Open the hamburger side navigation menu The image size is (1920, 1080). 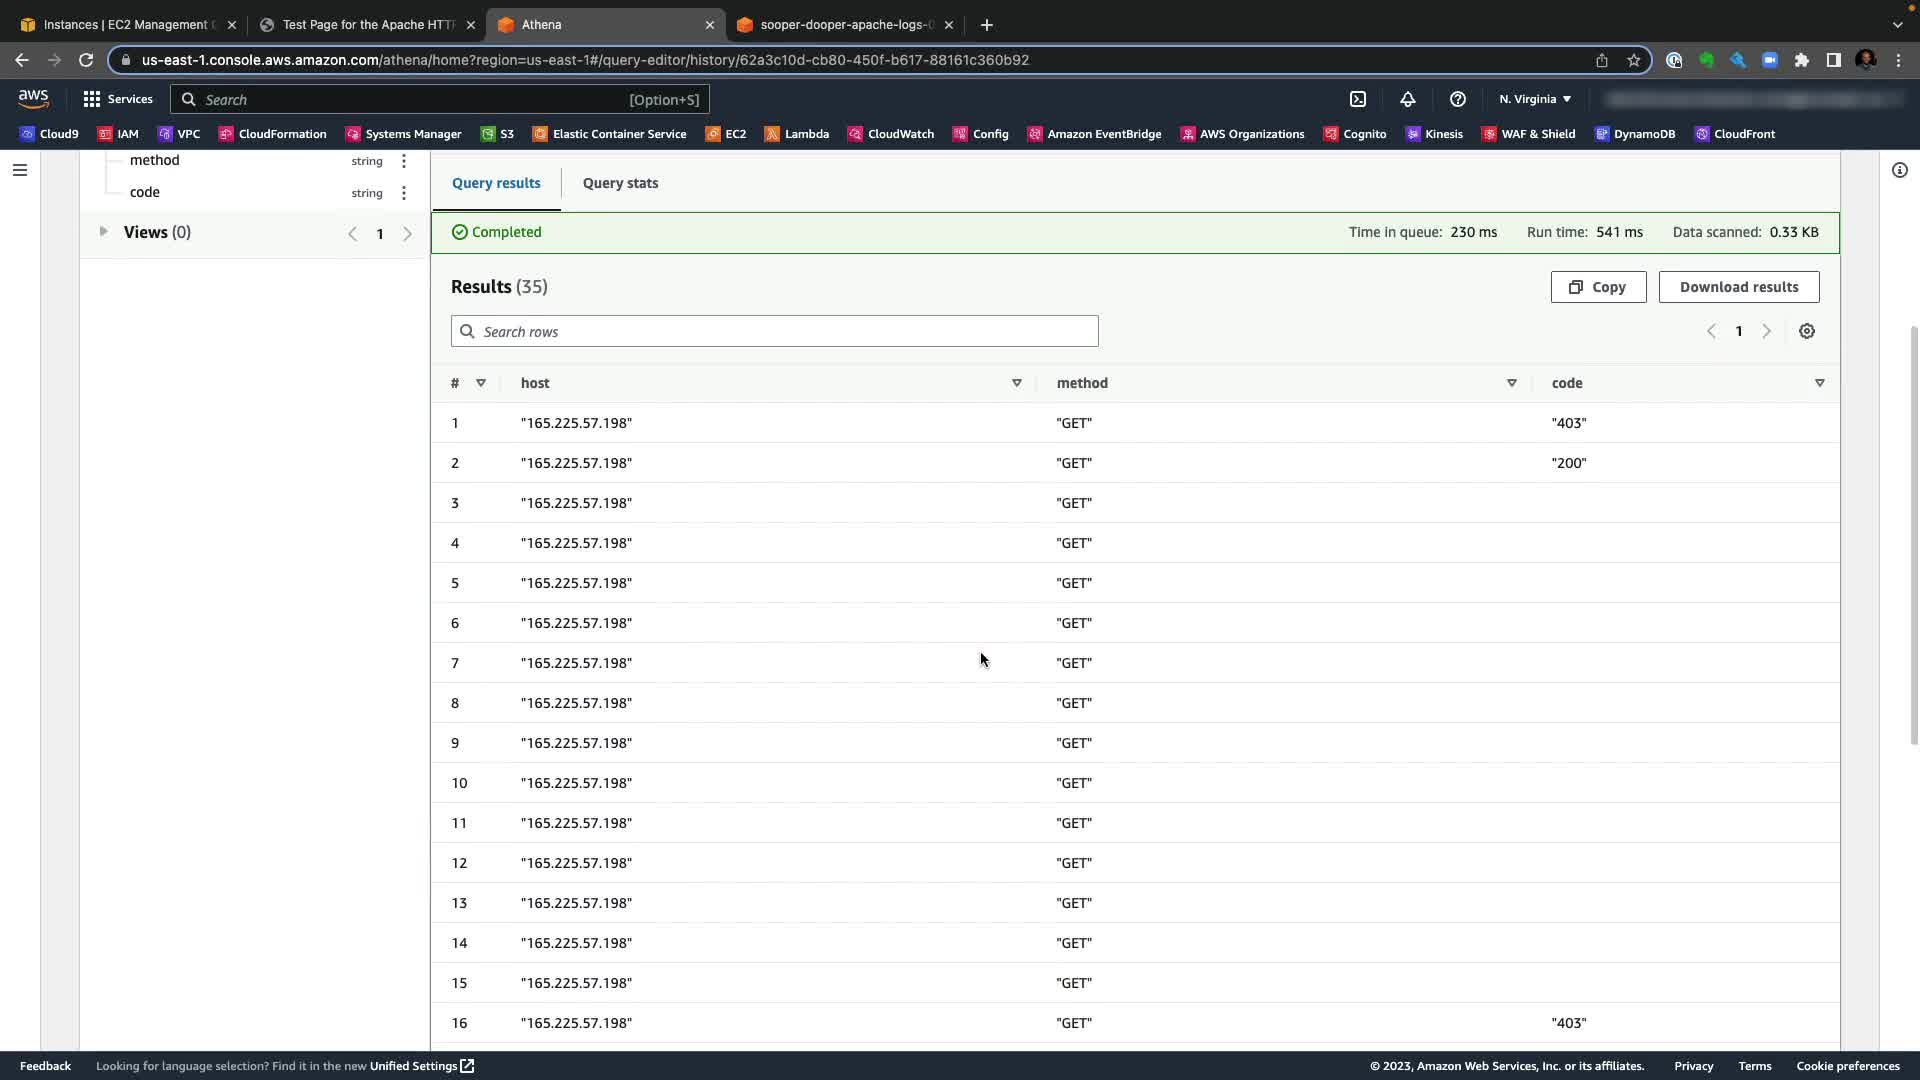[x=19, y=170]
